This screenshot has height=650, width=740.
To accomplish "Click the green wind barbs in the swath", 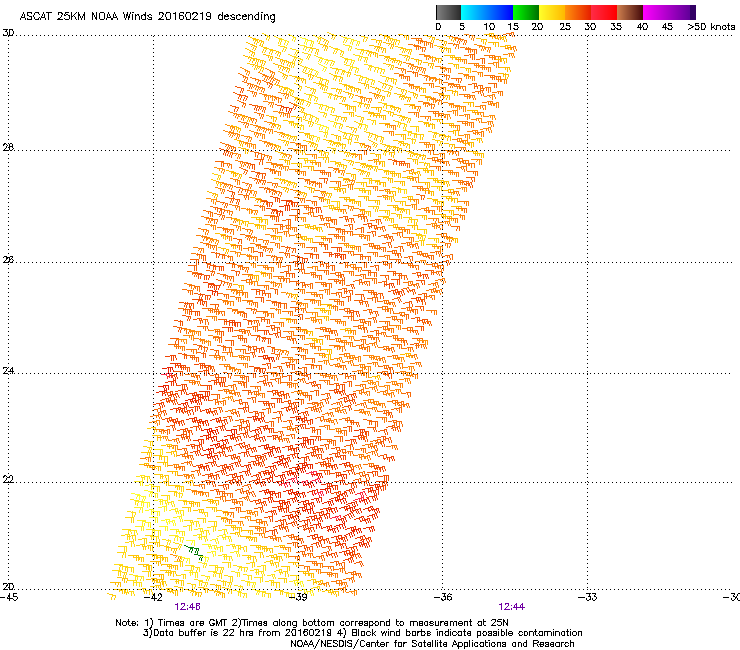I will [x=194, y=552].
